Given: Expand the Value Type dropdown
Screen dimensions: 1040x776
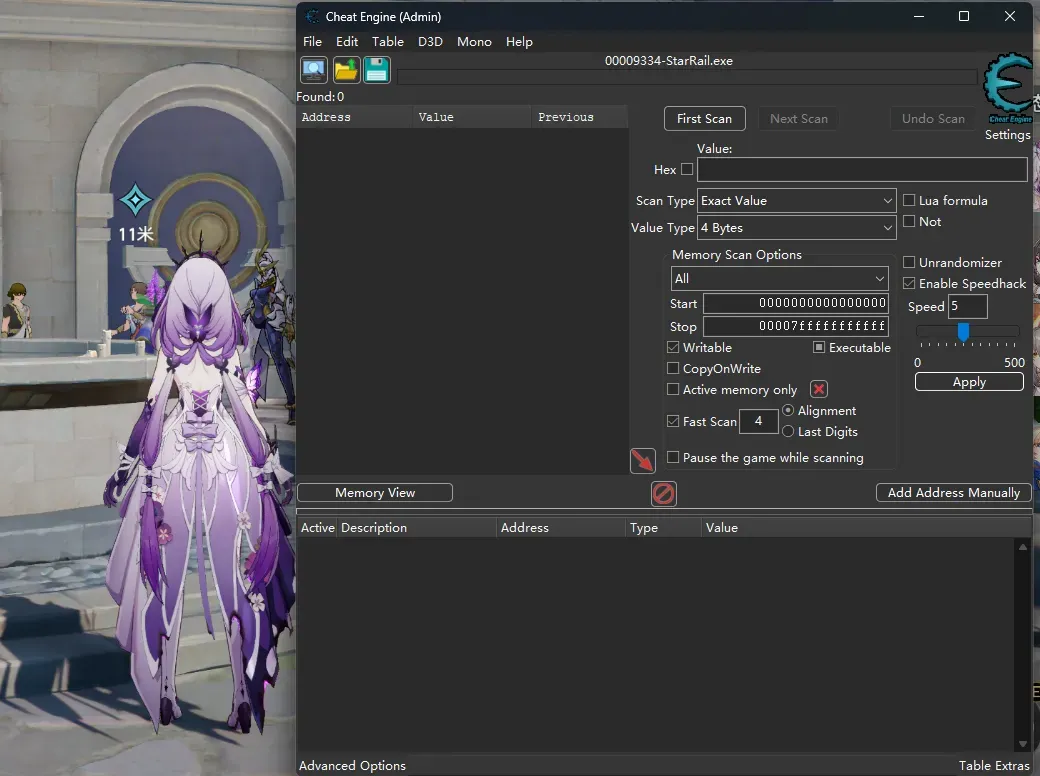Looking at the screenshot, I should click(x=796, y=228).
